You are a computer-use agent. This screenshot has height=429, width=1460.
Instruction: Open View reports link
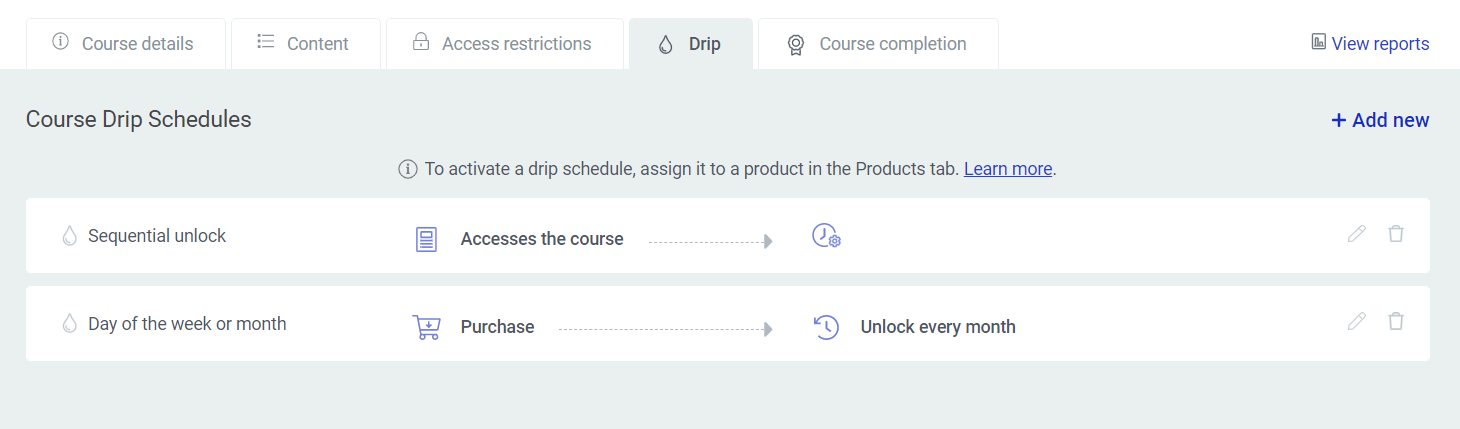point(1370,43)
